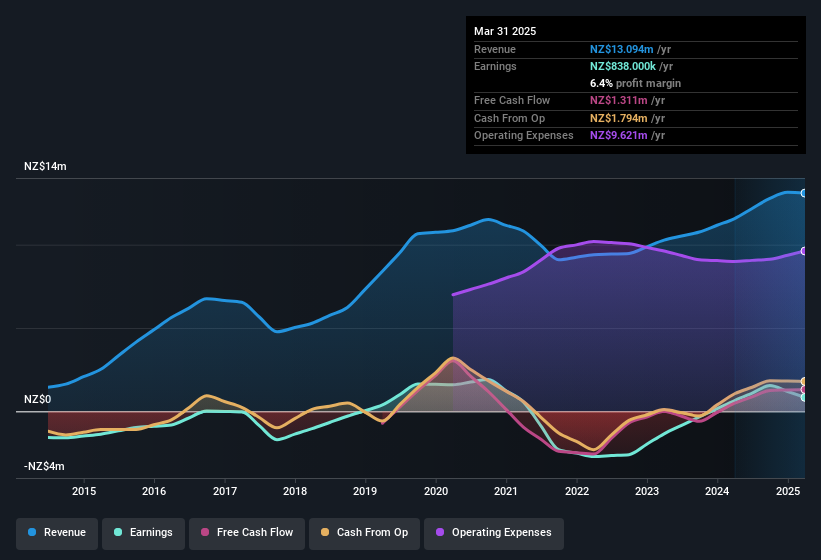Screen dimensions: 821x560
Task: Click the NZ$0 y-axis label
Action: [38, 400]
